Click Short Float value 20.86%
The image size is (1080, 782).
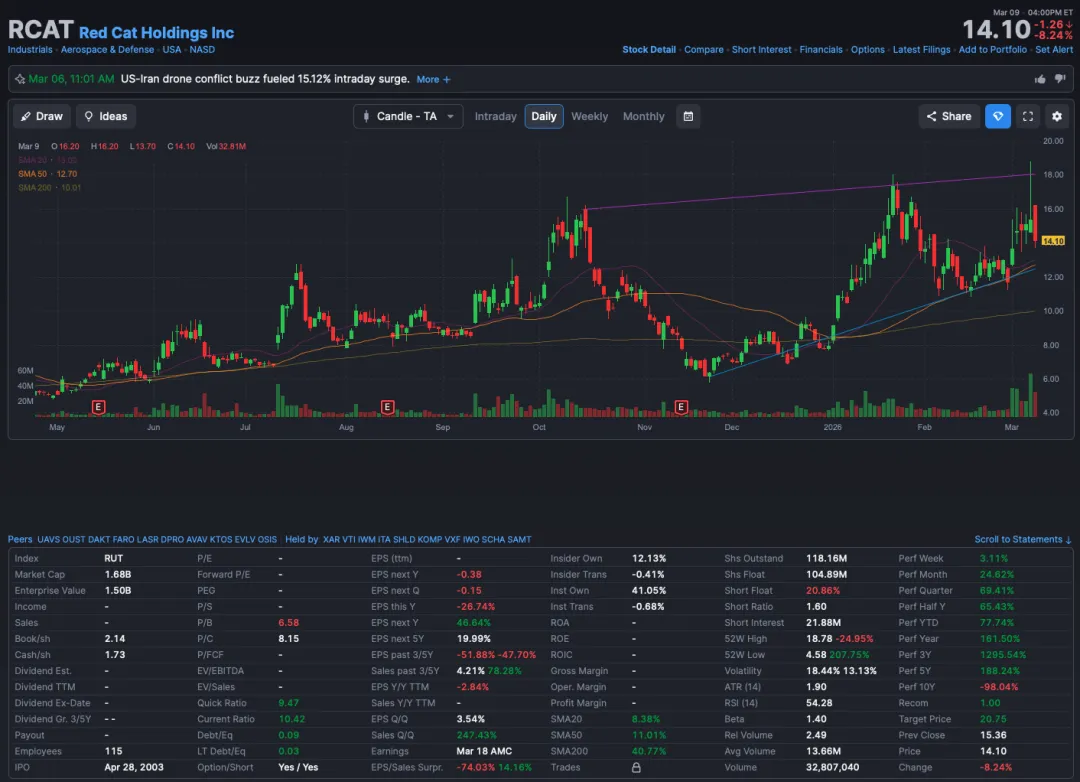(x=822, y=590)
